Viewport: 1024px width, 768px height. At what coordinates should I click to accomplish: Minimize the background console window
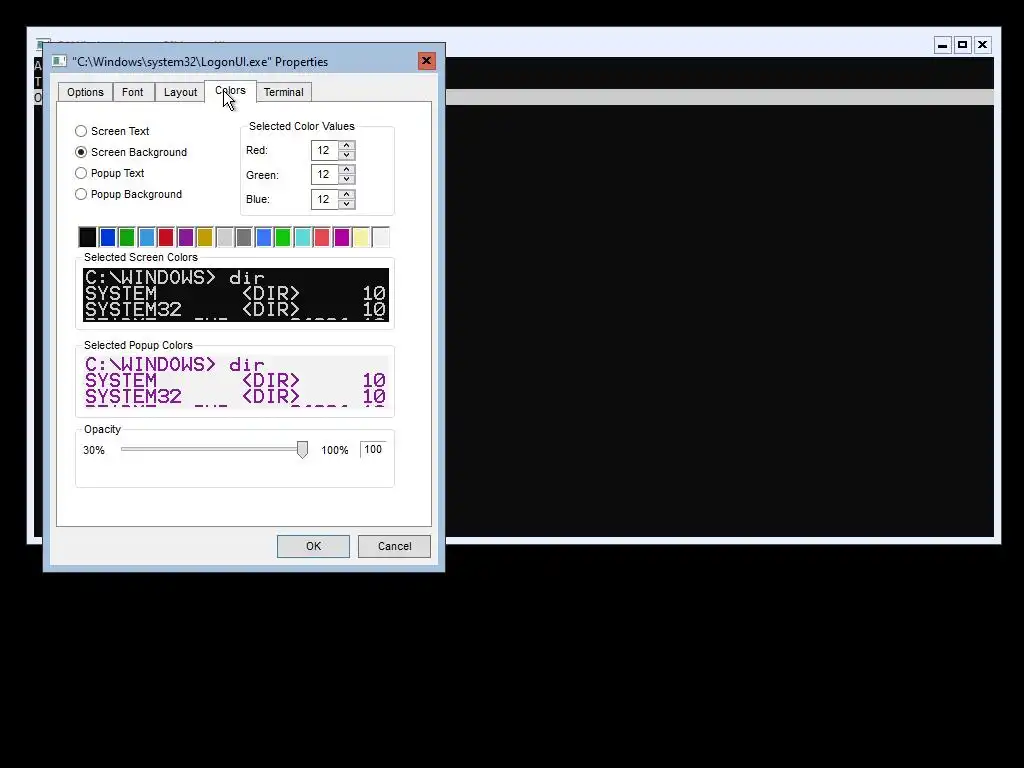942,45
